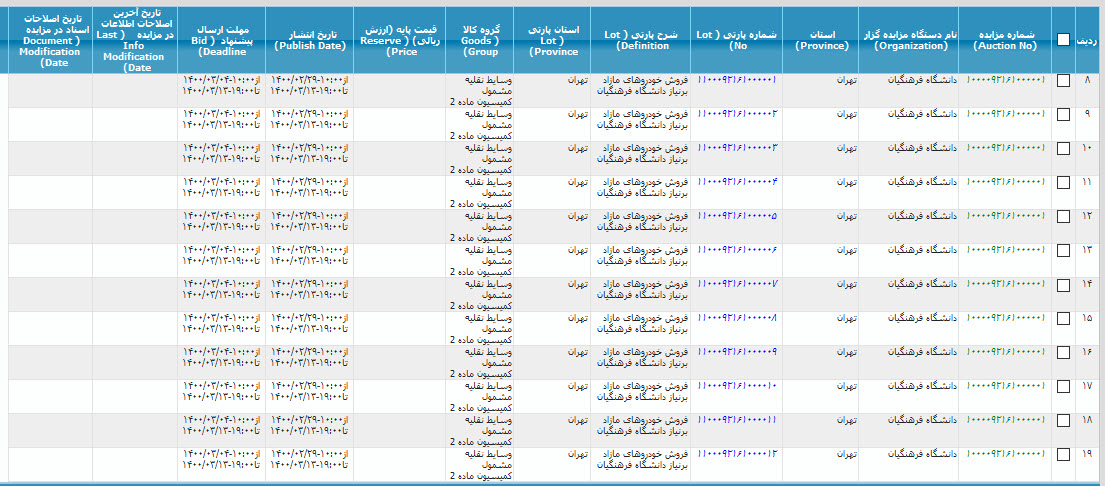The height and width of the screenshot is (486, 1105).
Task: Enable the checkbox in row ۱۷
Action: click(x=1063, y=387)
